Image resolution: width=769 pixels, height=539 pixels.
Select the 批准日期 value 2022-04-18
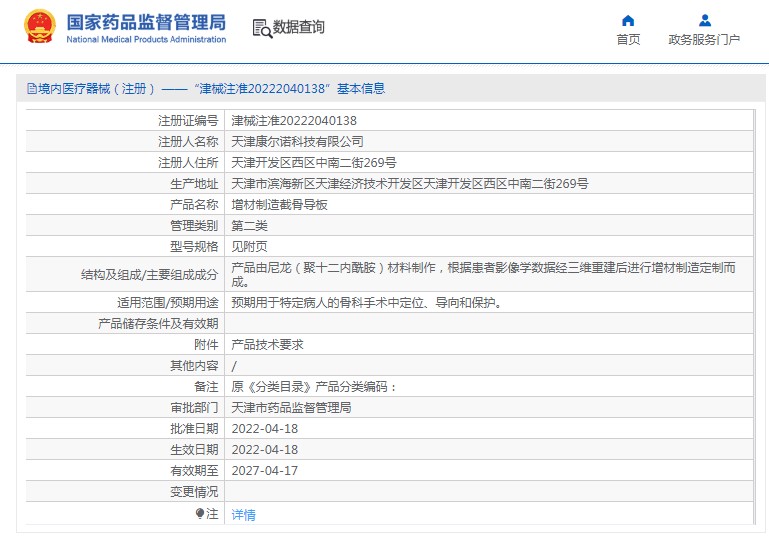[x=264, y=429]
